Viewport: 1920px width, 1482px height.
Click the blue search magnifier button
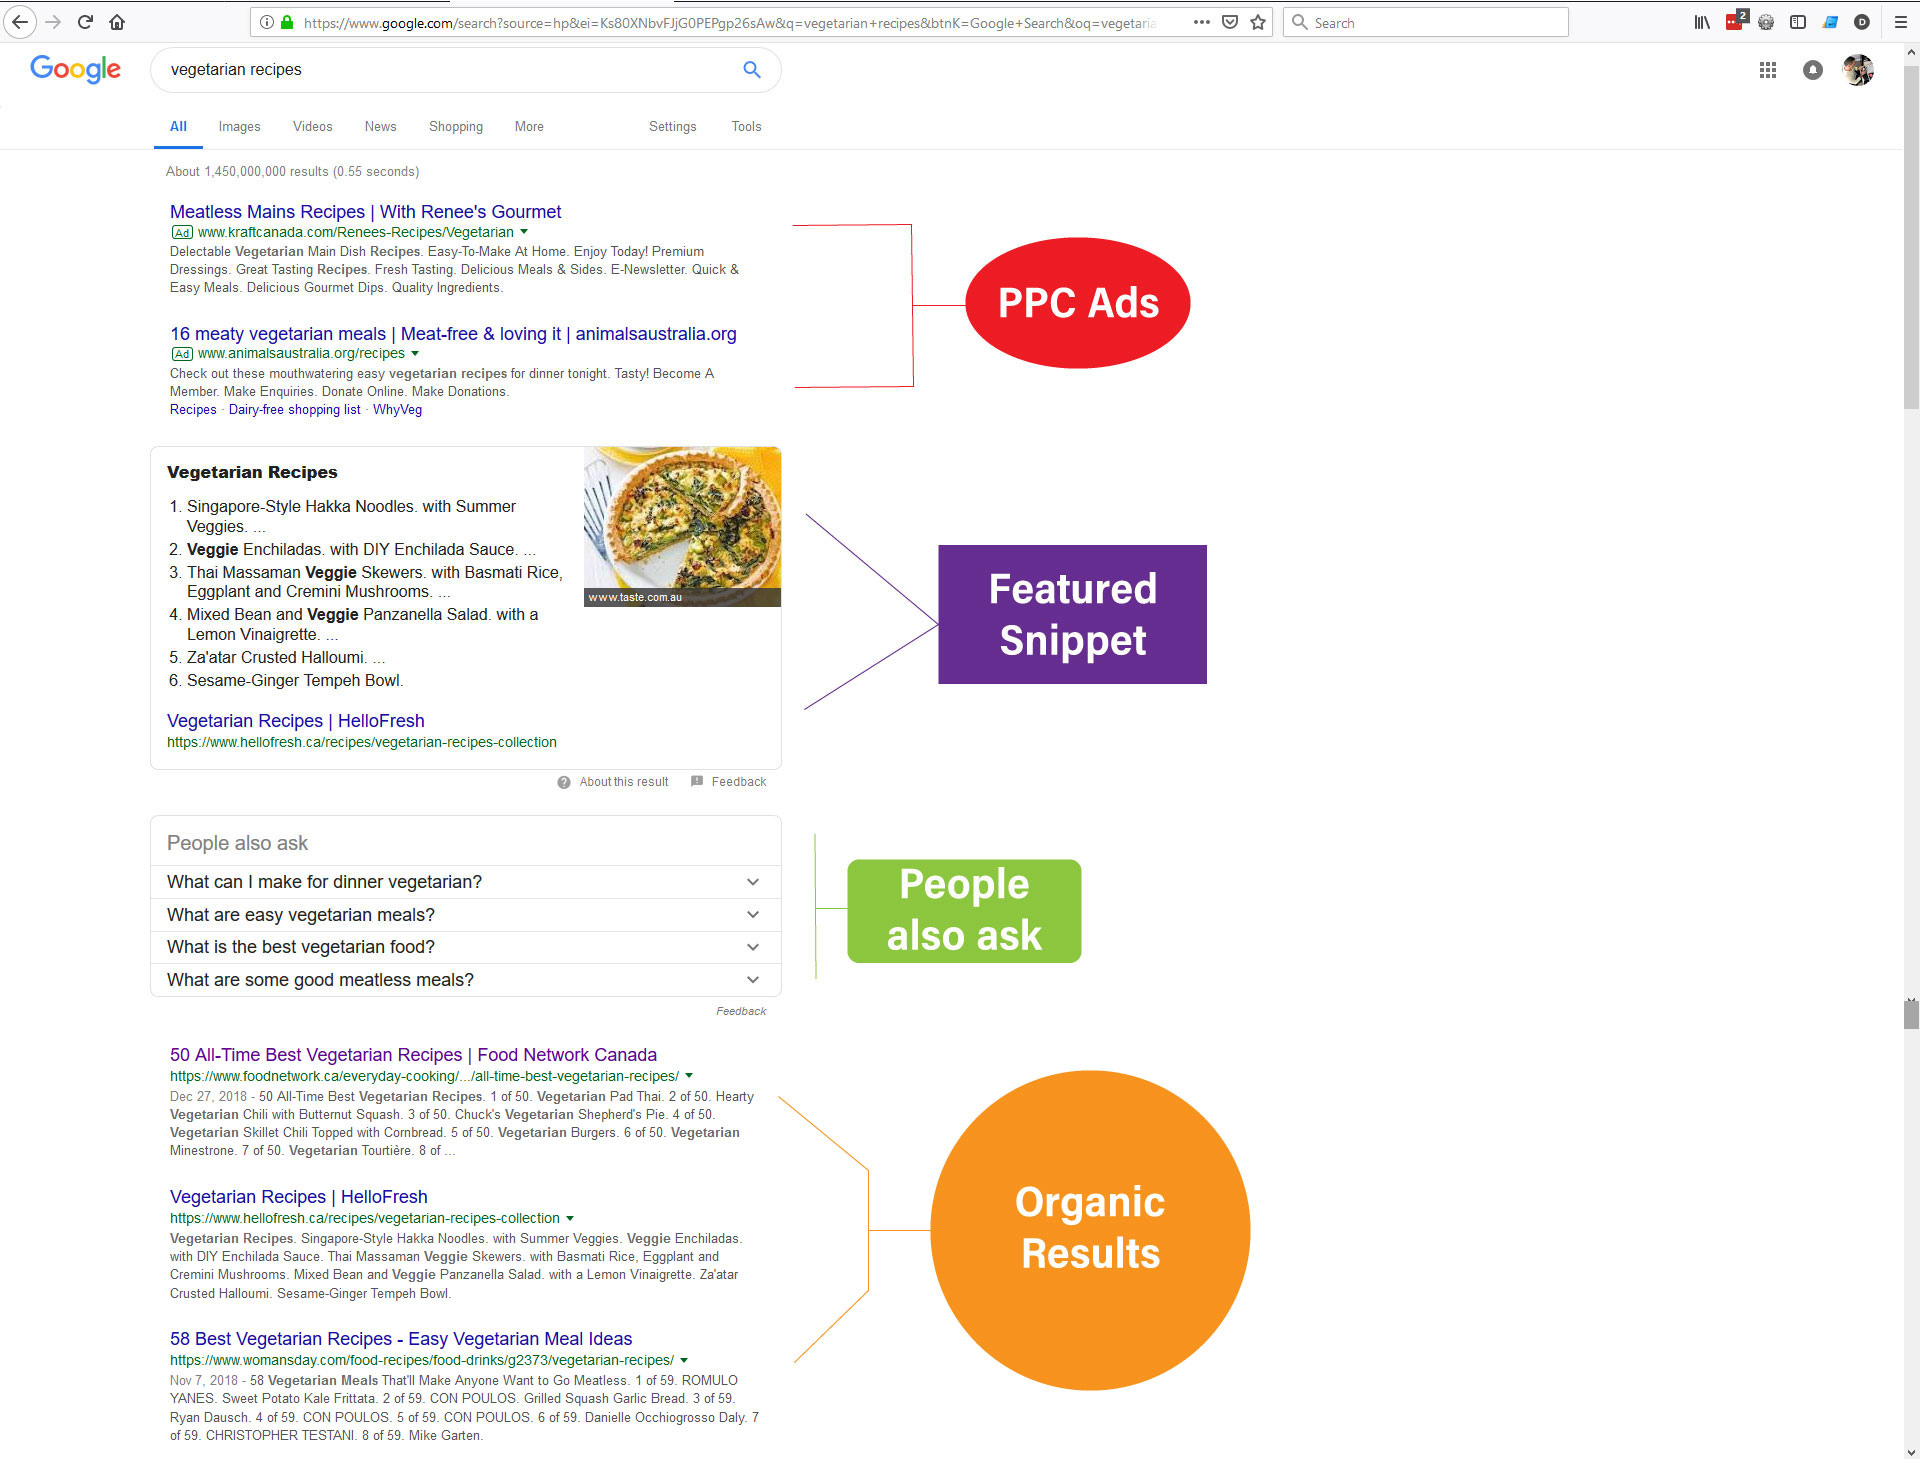pyautogui.click(x=752, y=69)
